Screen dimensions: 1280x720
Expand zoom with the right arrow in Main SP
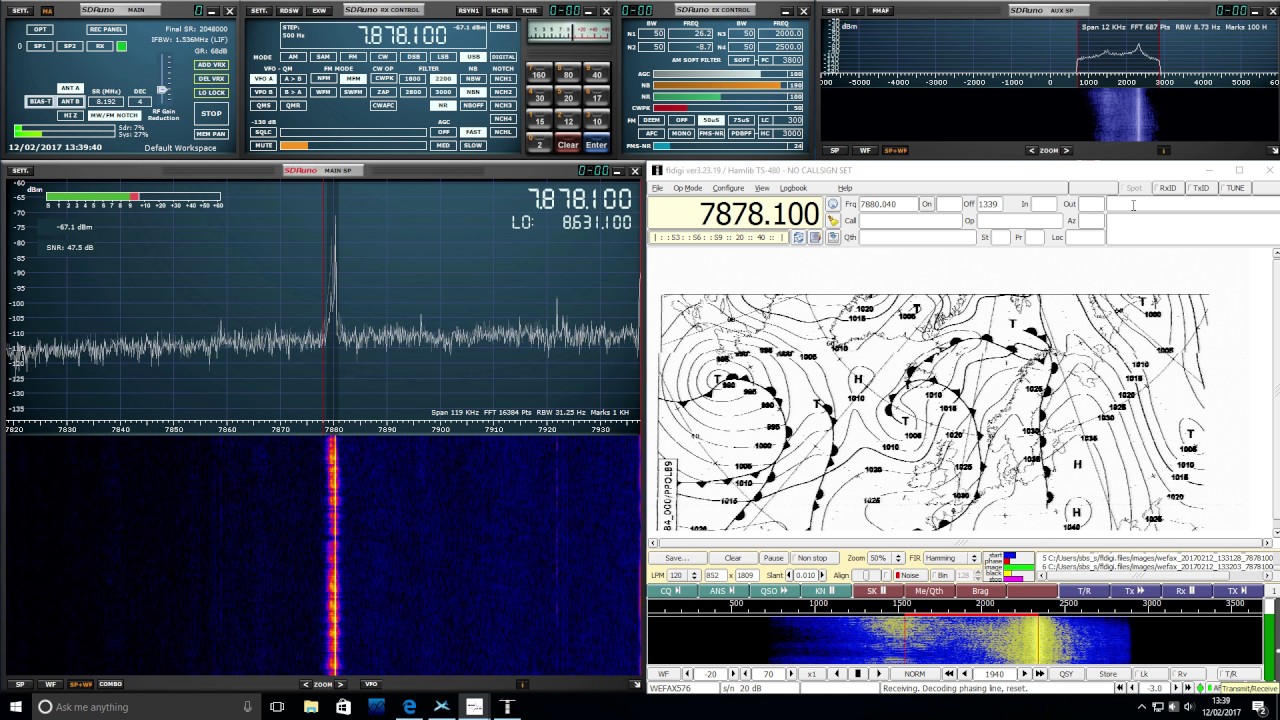(340, 684)
